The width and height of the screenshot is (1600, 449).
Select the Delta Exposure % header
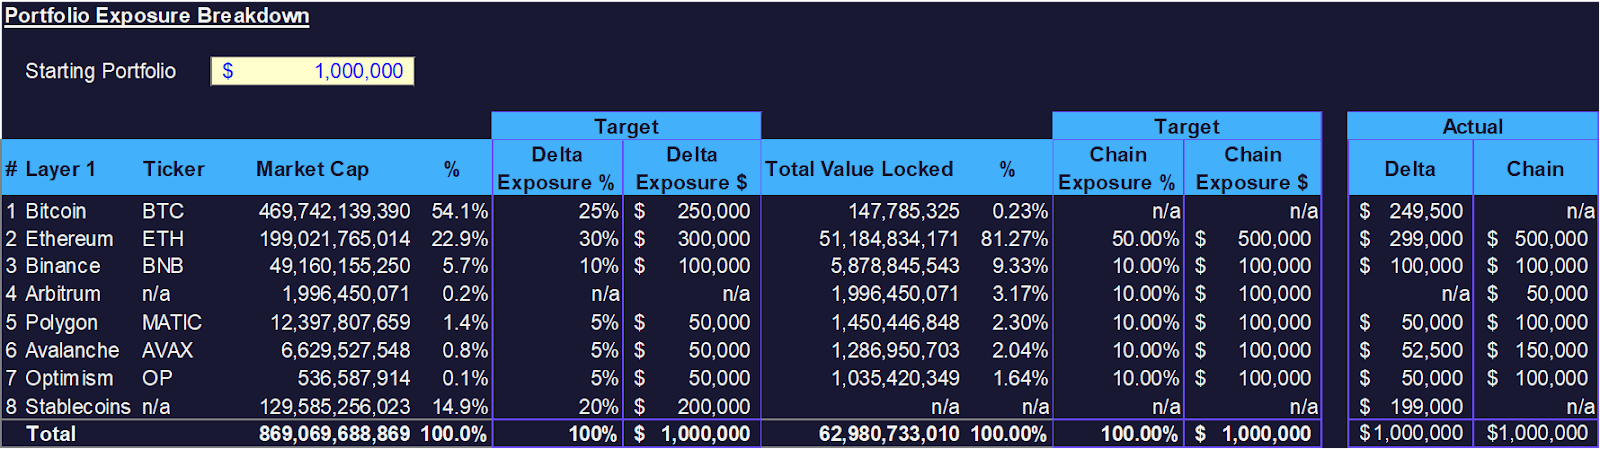coord(557,168)
